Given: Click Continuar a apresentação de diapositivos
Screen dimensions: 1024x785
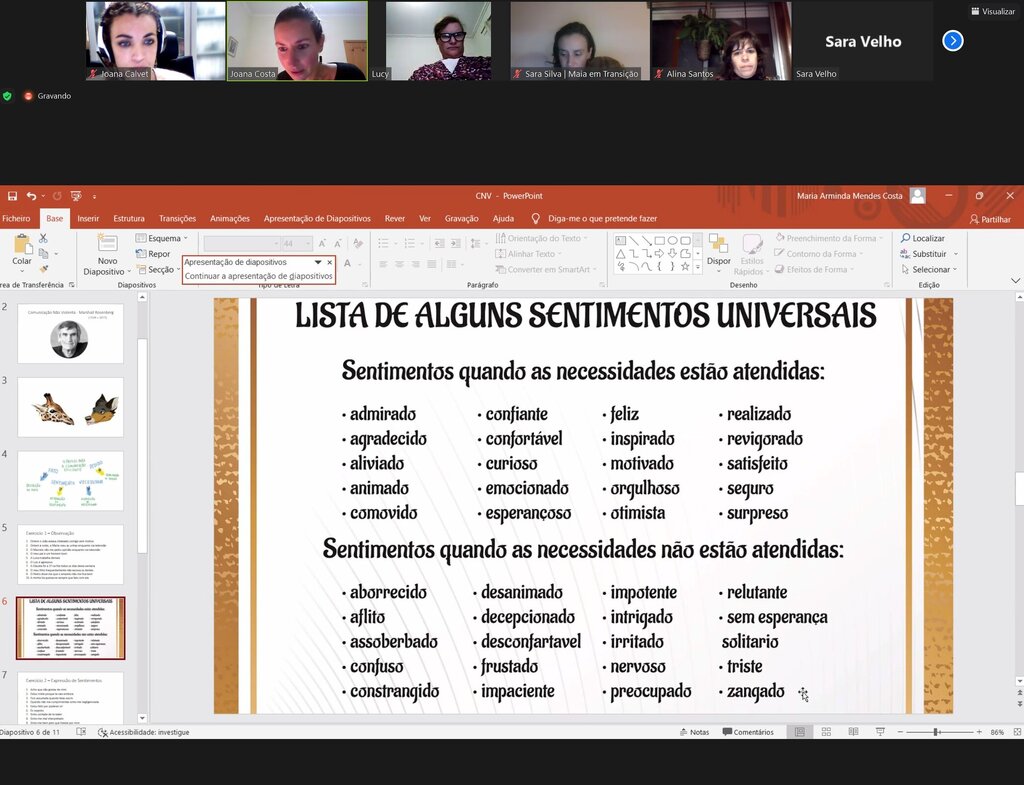Looking at the screenshot, I should point(258,276).
